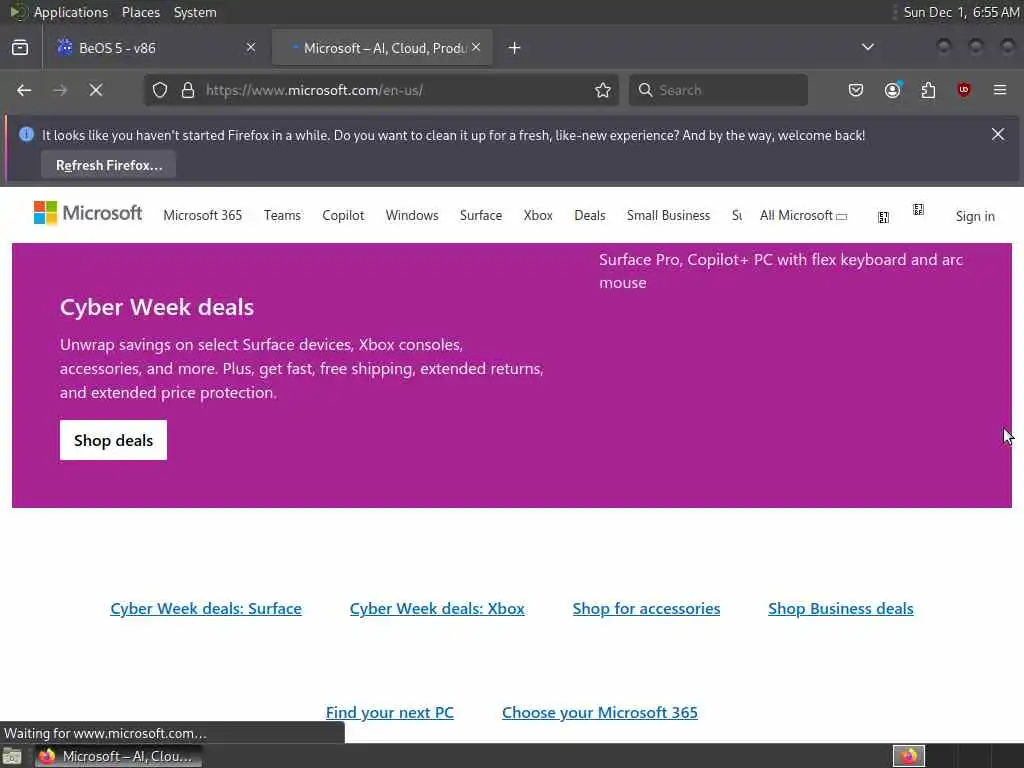Open the Firefox hamburger menu

pos(1000,90)
